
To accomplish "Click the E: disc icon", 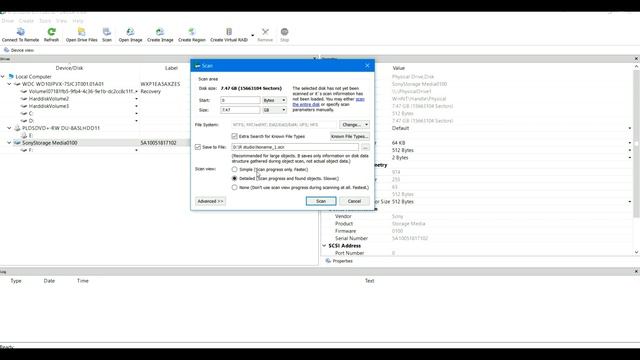I will [x=24, y=136].
